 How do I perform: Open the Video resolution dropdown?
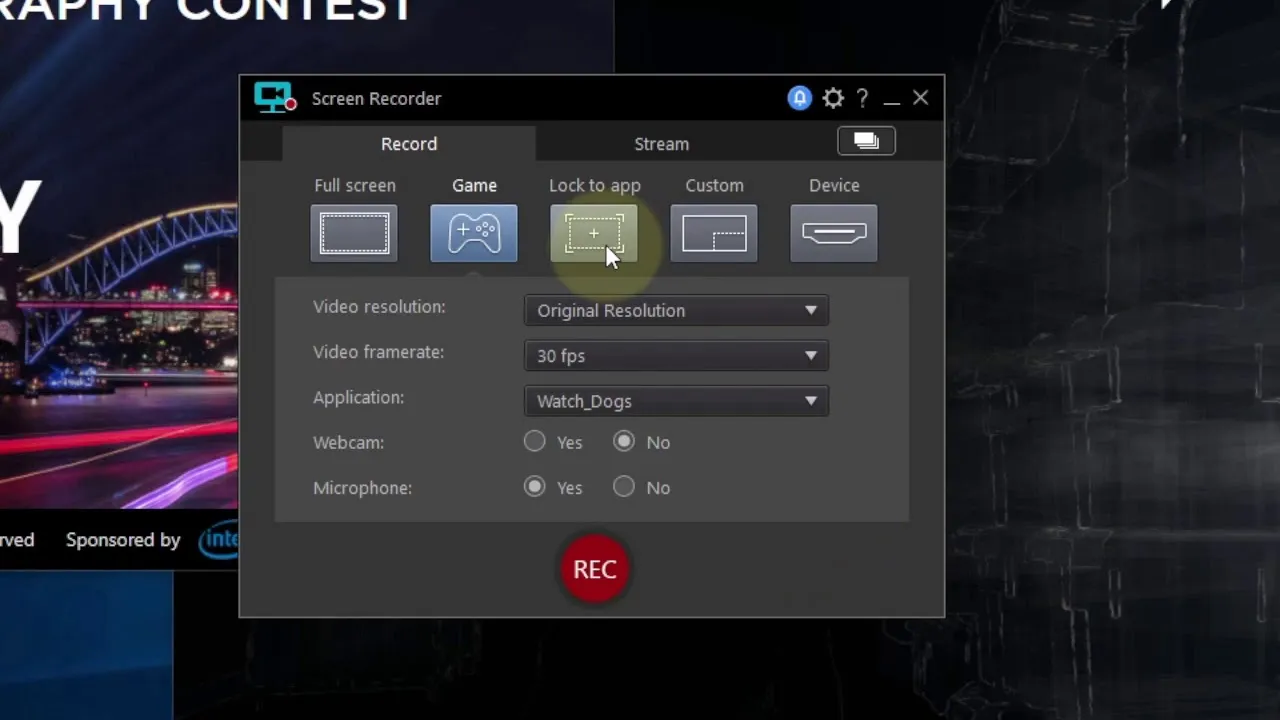(x=676, y=310)
